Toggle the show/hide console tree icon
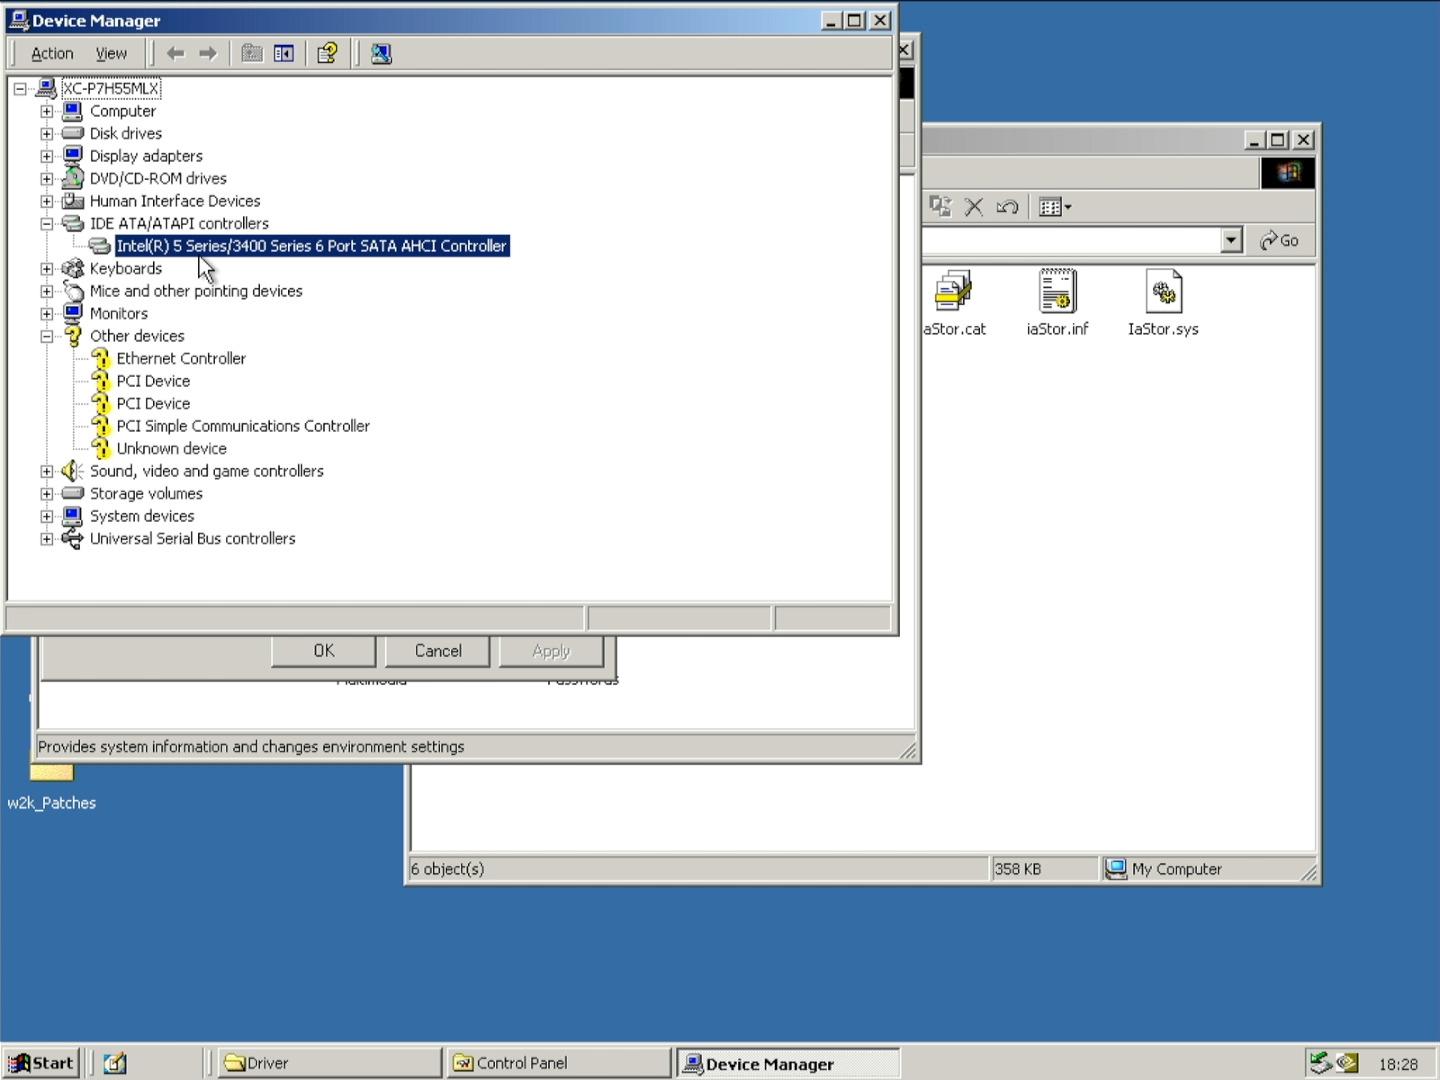The image size is (1440, 1080). click(284, 54)
